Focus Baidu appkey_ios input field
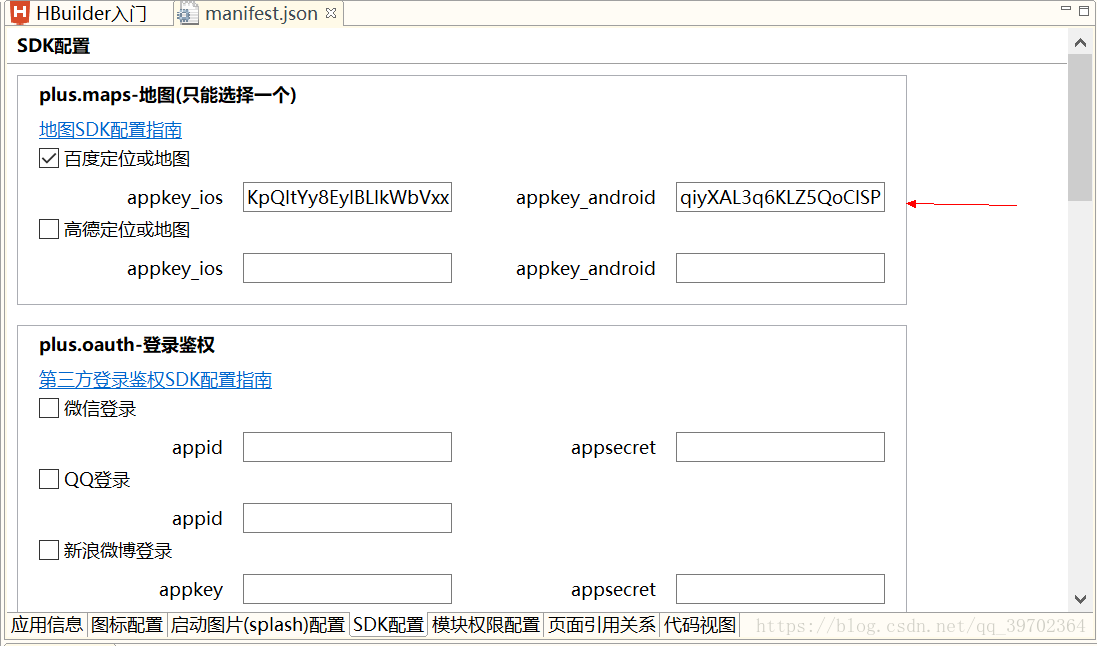The height and width of the screenshot is (646, 1097). click(x=347, y=197)
